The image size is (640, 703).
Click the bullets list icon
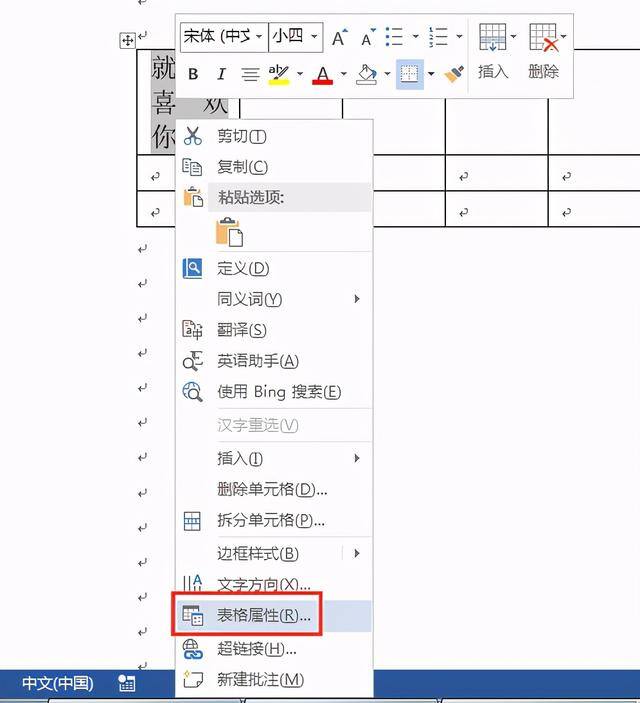point(395,37)
